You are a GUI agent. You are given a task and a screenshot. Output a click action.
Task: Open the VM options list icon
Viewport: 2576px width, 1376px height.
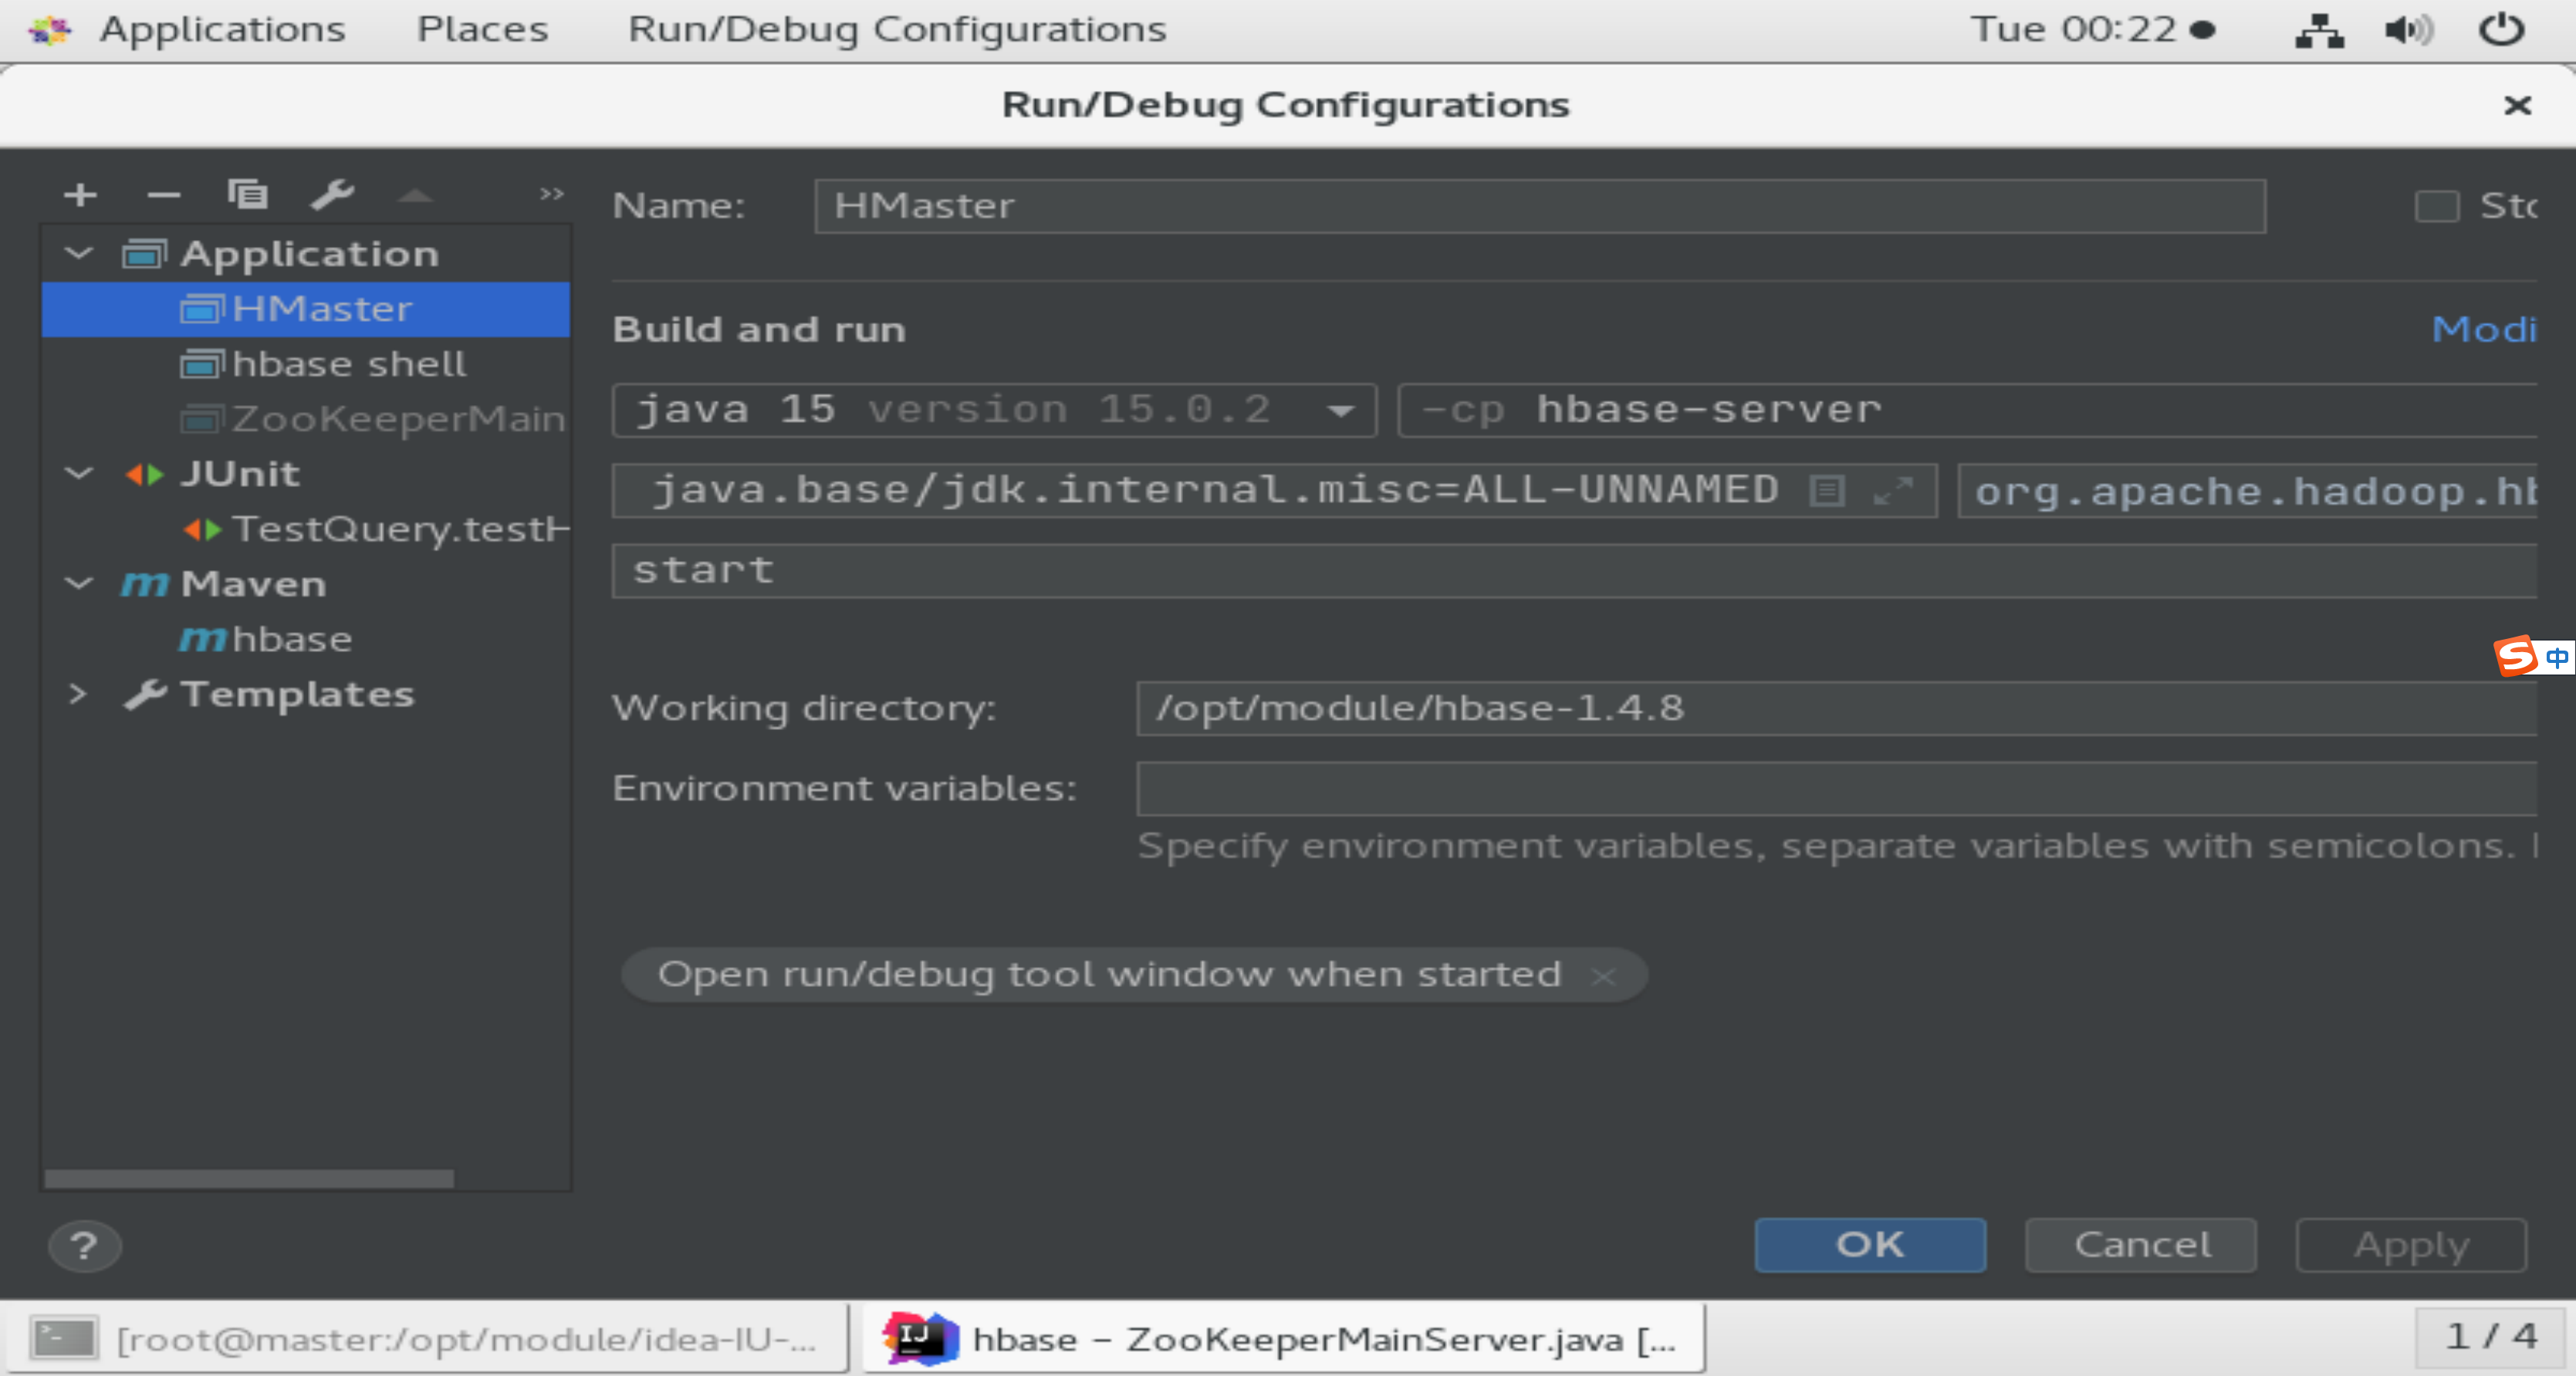[x=1827, y=491]
